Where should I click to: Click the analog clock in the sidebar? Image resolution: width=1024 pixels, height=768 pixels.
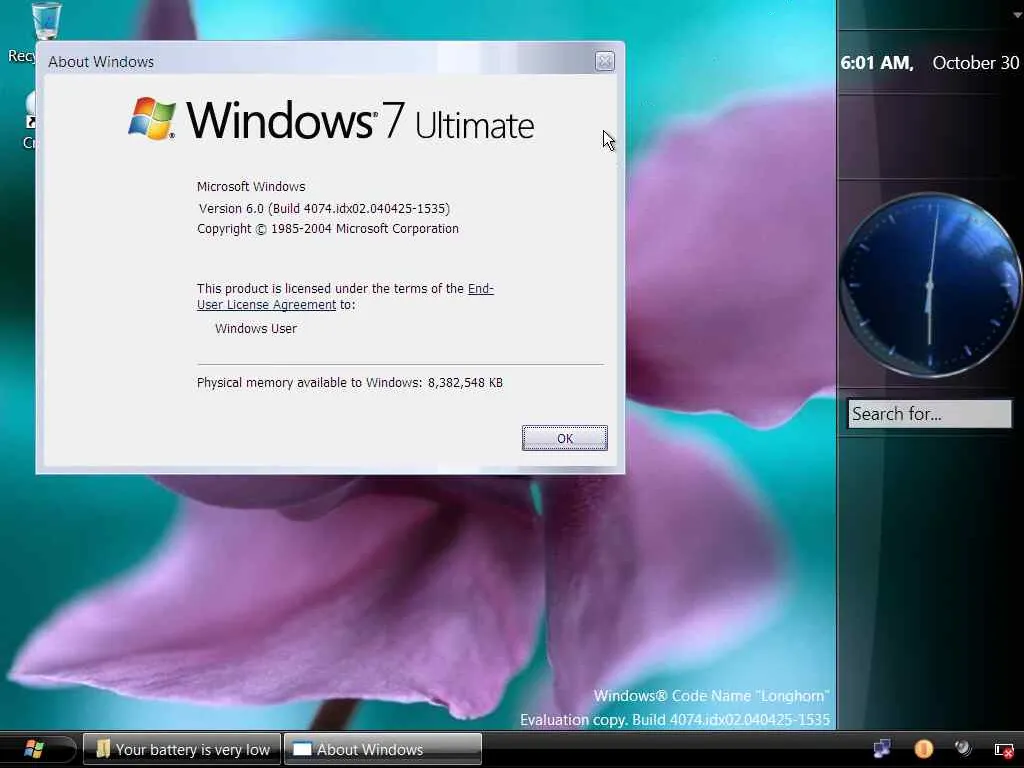coord(930,285)
